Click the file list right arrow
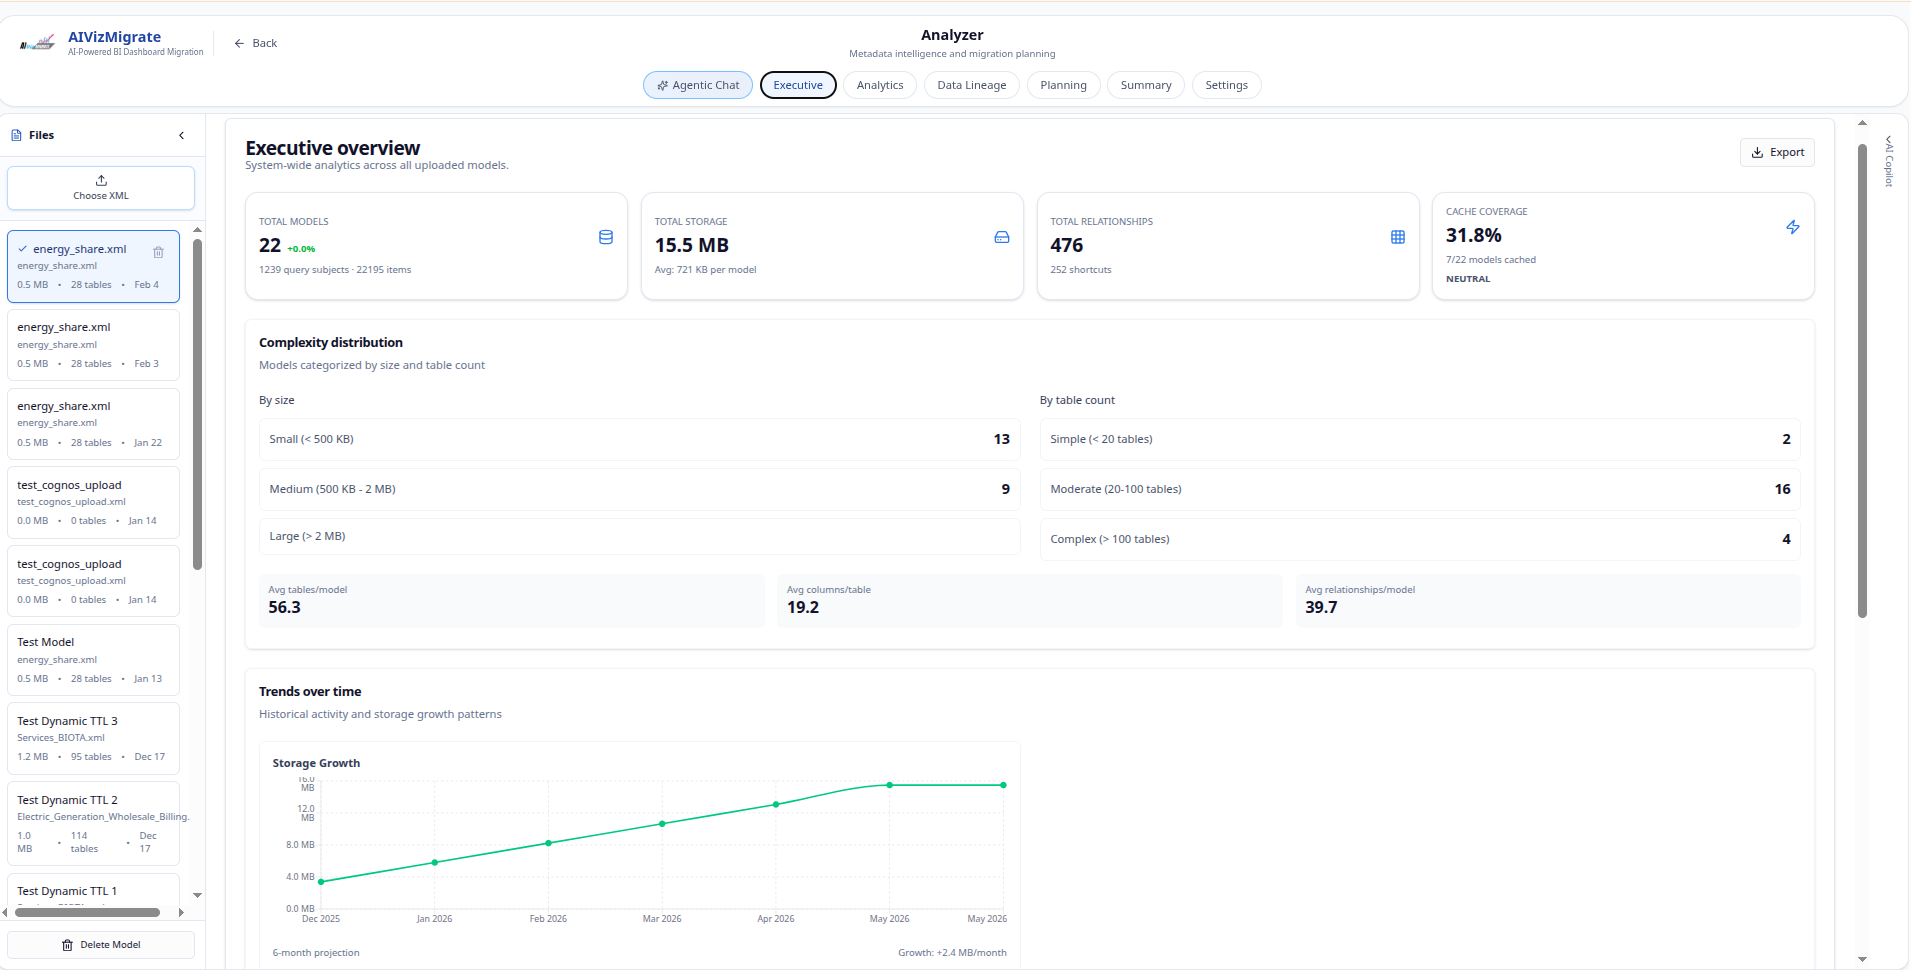This screenshot has width=1911, height=970. click(x=181, y=912)
